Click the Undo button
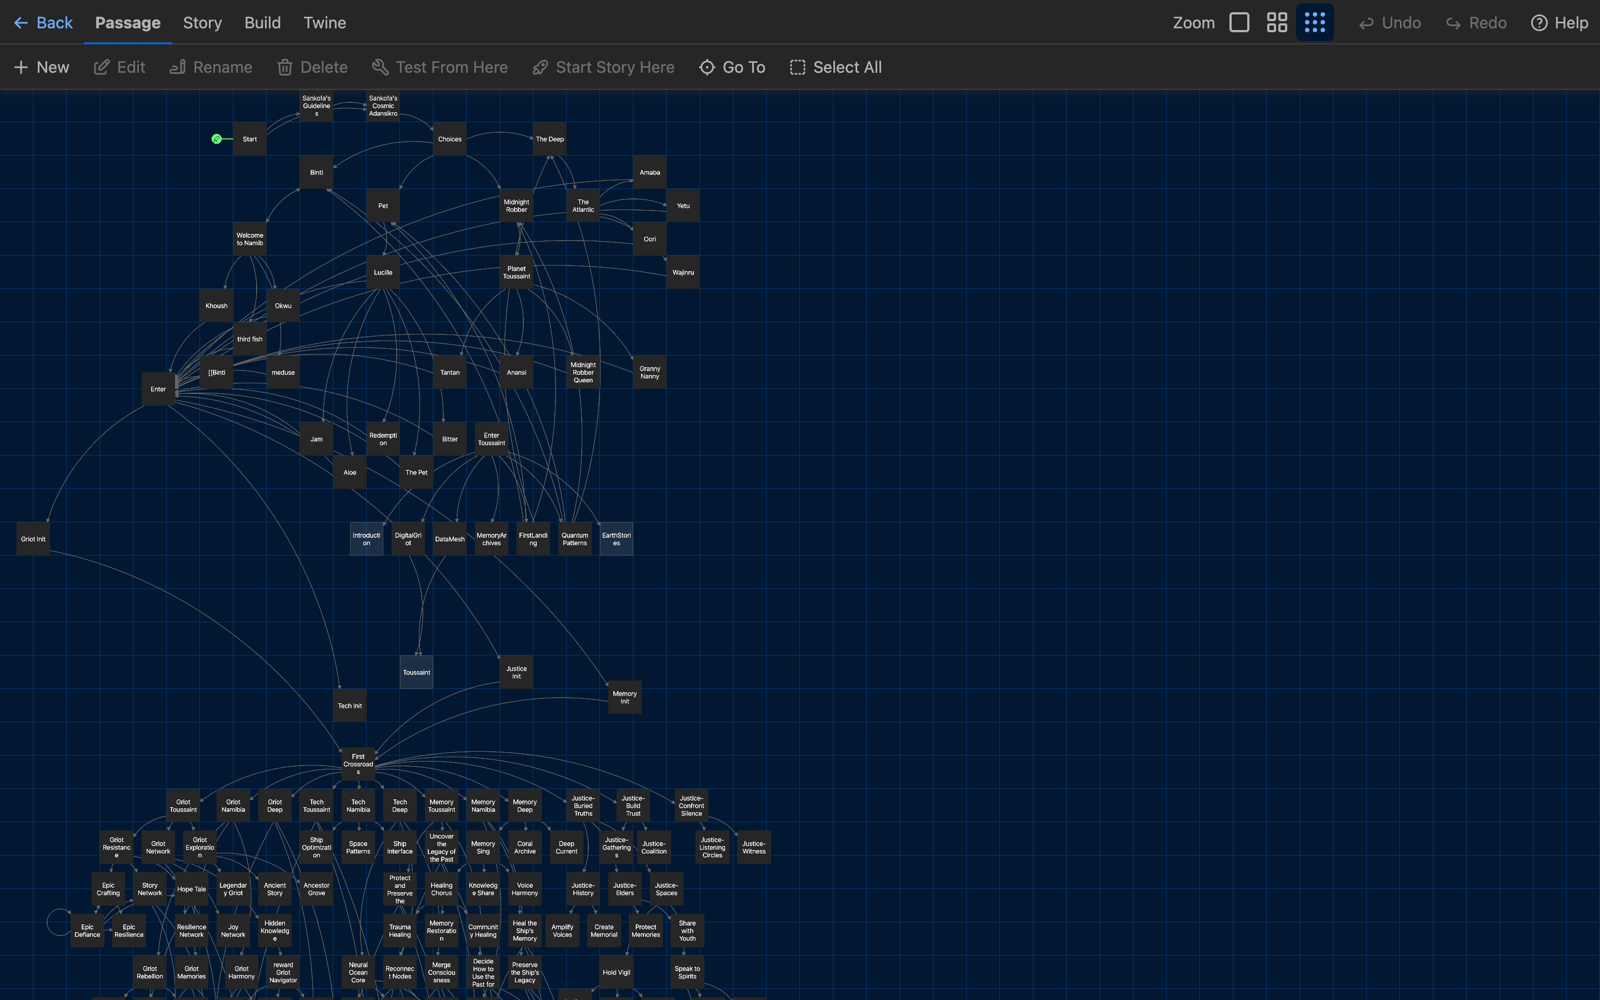1600x1000 pixels. (x=1389, y=22)
